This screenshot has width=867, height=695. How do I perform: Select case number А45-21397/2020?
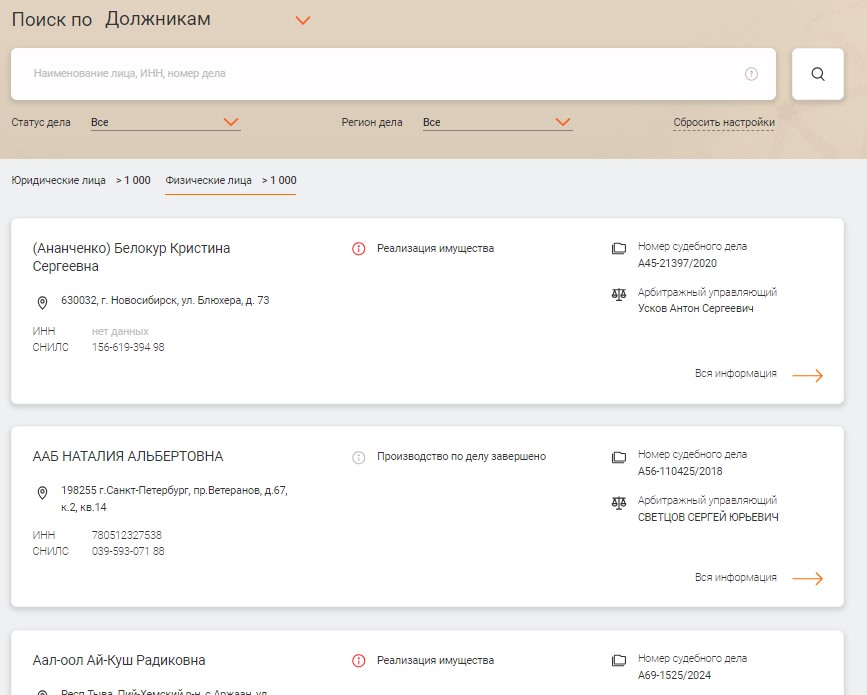(677, 263)
